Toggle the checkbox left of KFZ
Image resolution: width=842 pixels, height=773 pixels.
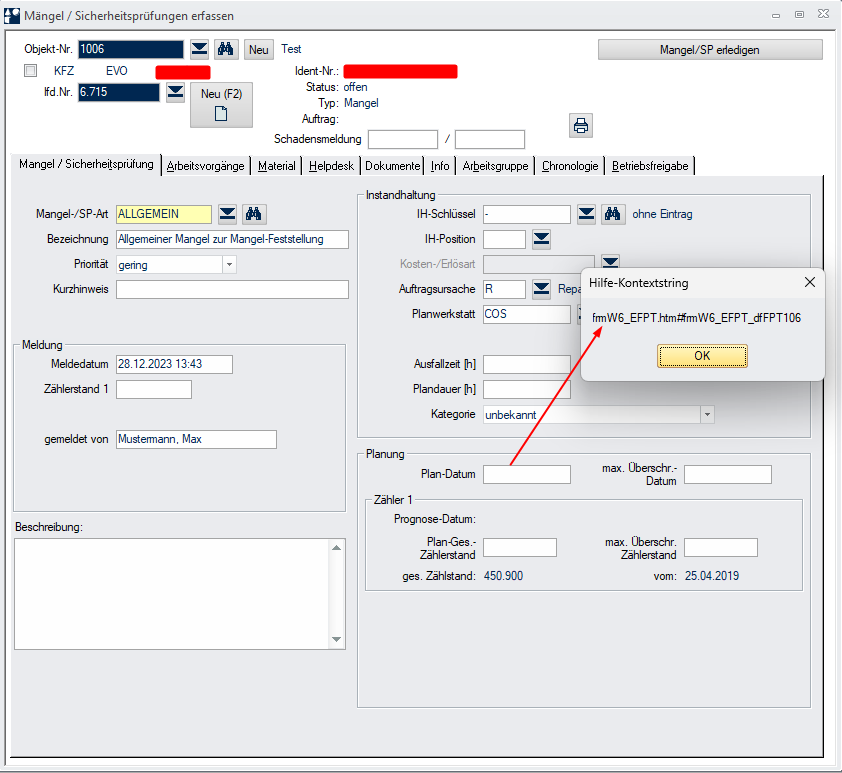[x=30, y=71]
